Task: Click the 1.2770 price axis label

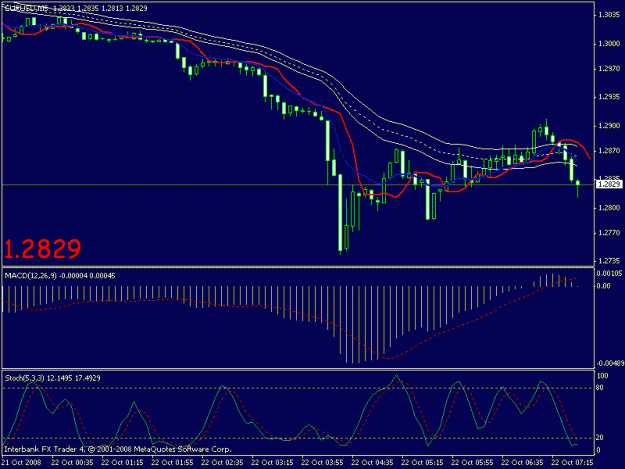Action: (x=609, y=233)
